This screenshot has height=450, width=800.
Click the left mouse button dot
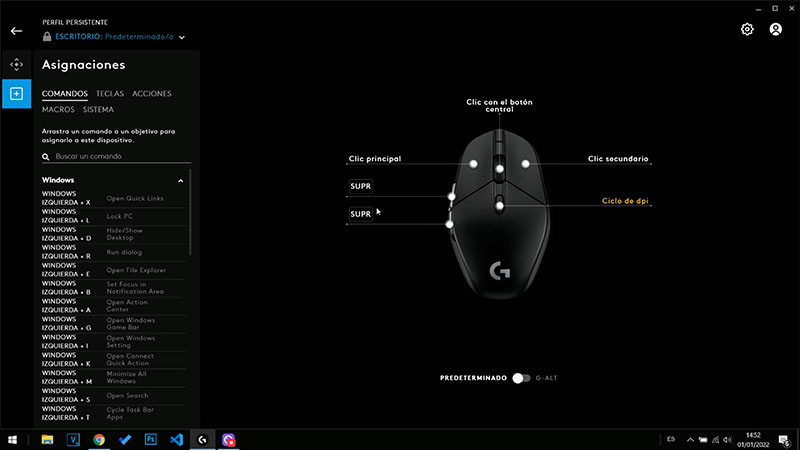tap(473, 164)
